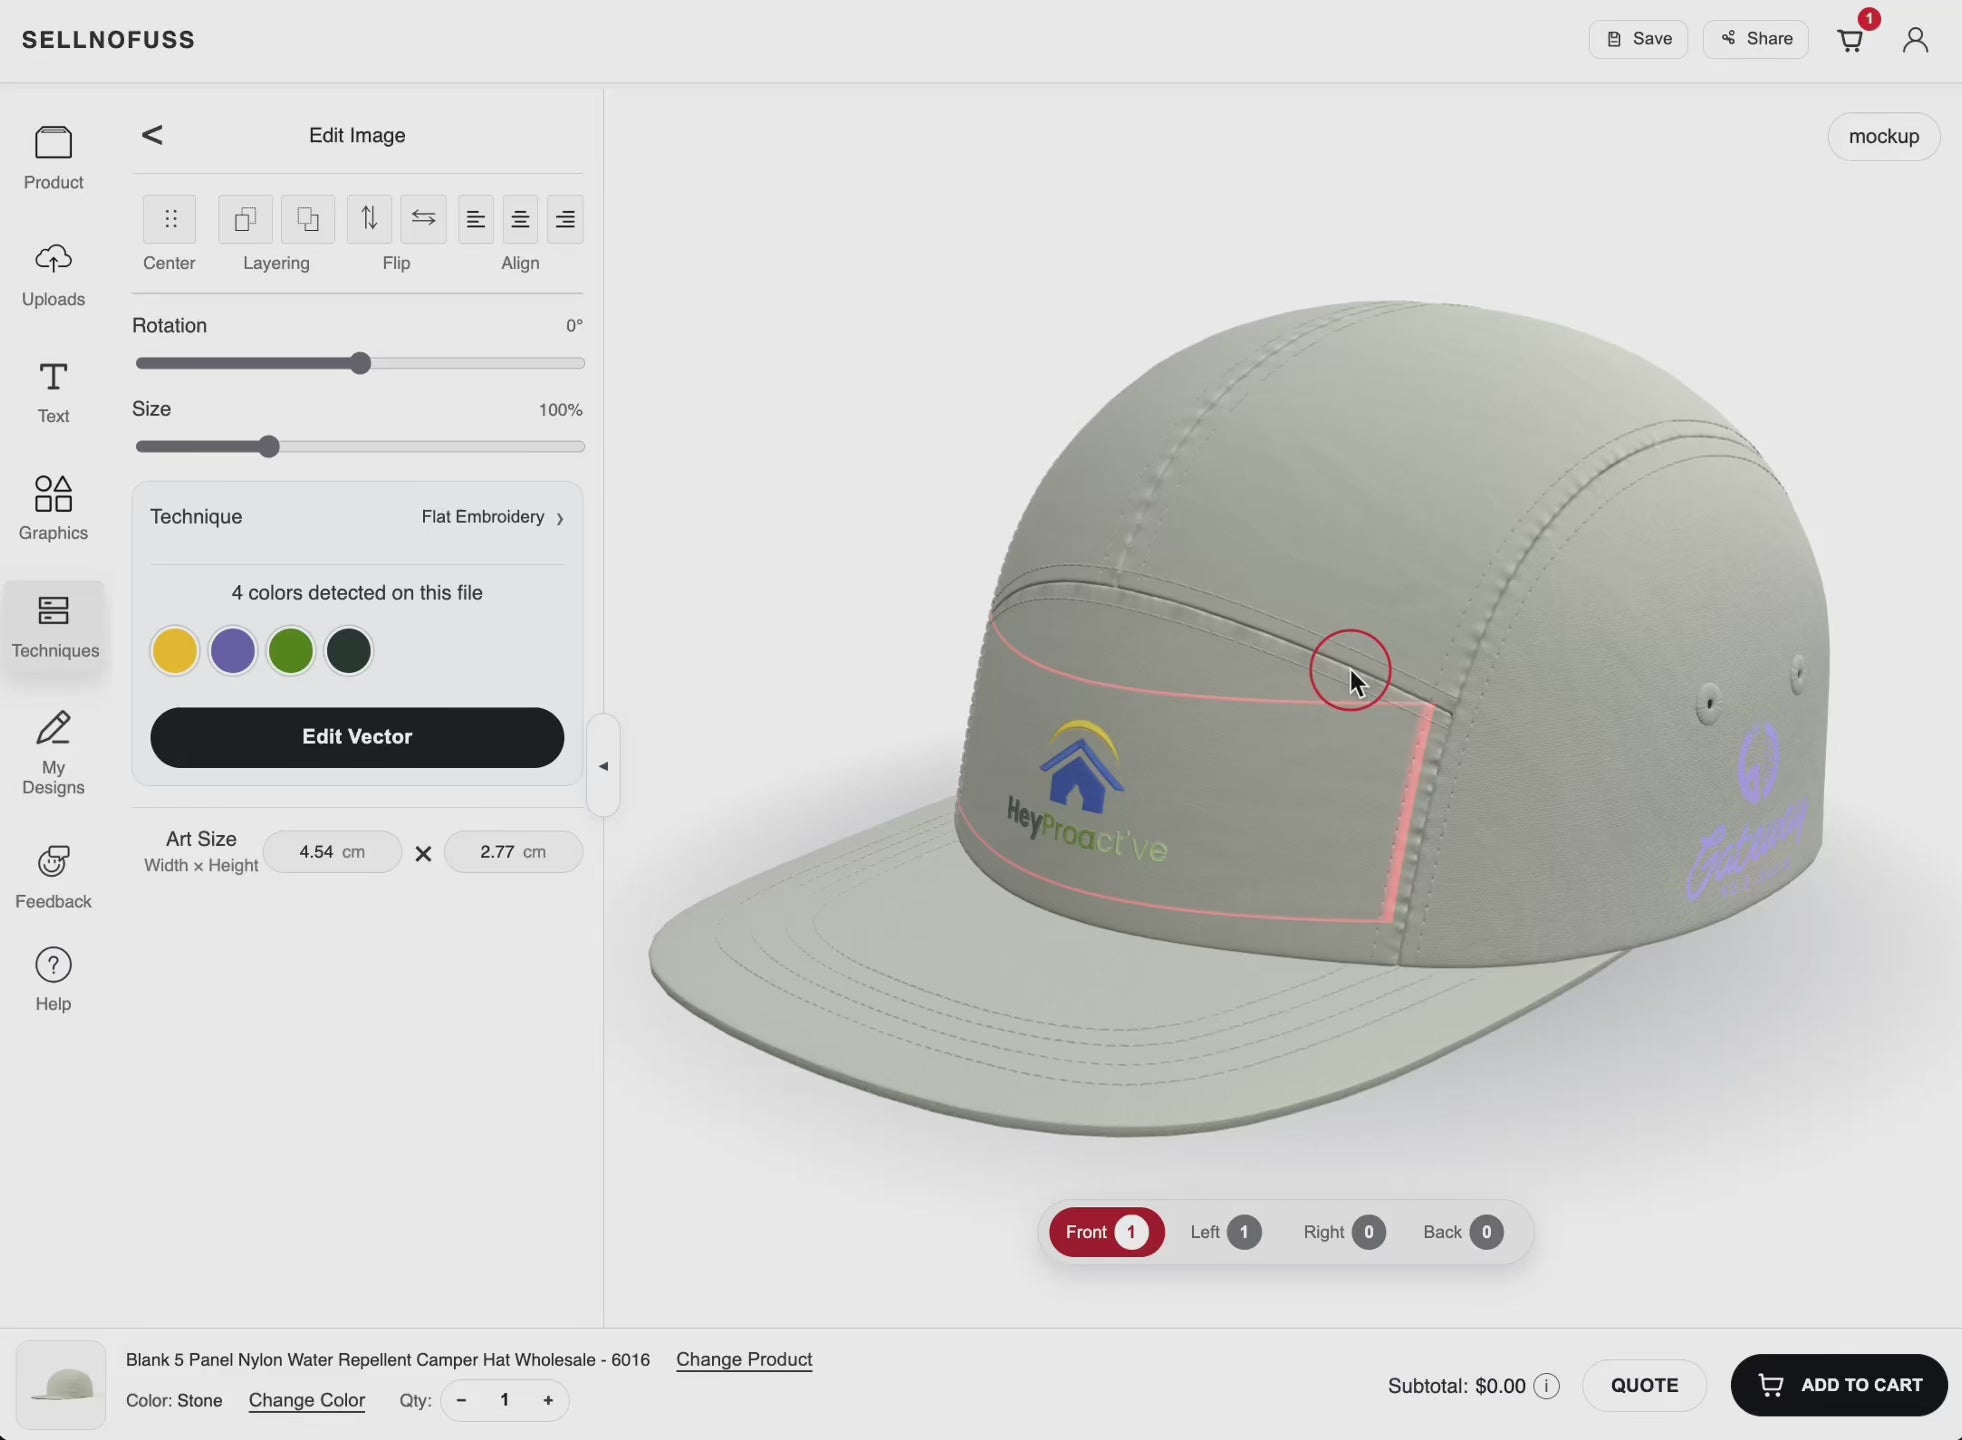Open the Feedback sidebar item
This screenshot has width=1962, height=1440.
coord(53,876)
